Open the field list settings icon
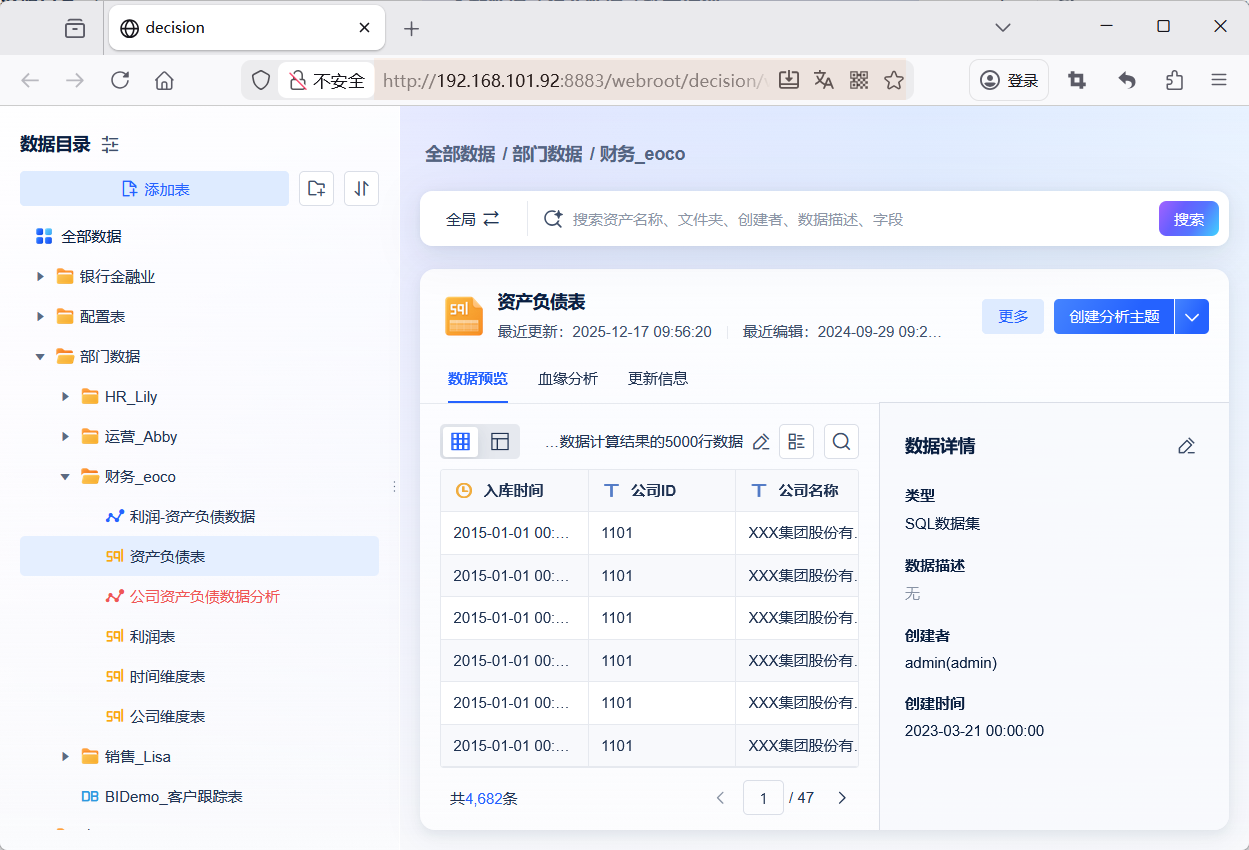The width and height of the screenshot is (1249, 850). point(796,441)
